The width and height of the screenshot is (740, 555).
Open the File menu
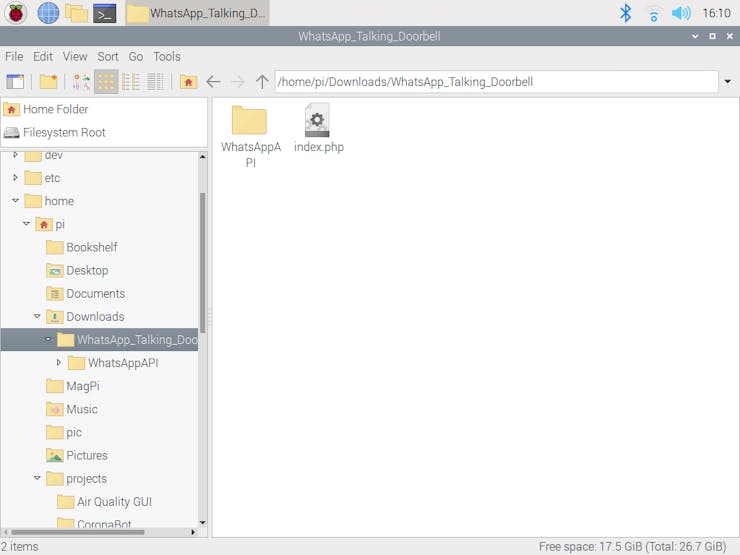click(x=14, y=57)
